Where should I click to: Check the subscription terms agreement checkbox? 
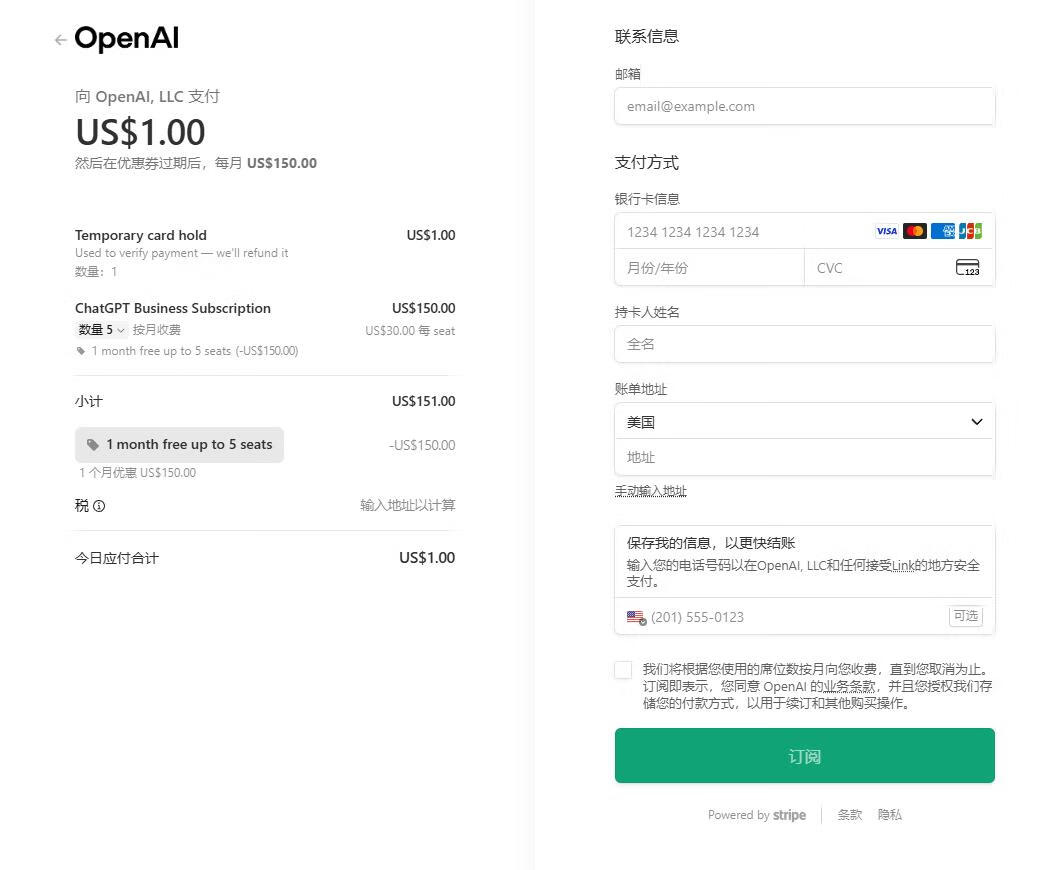pos(624,670)
